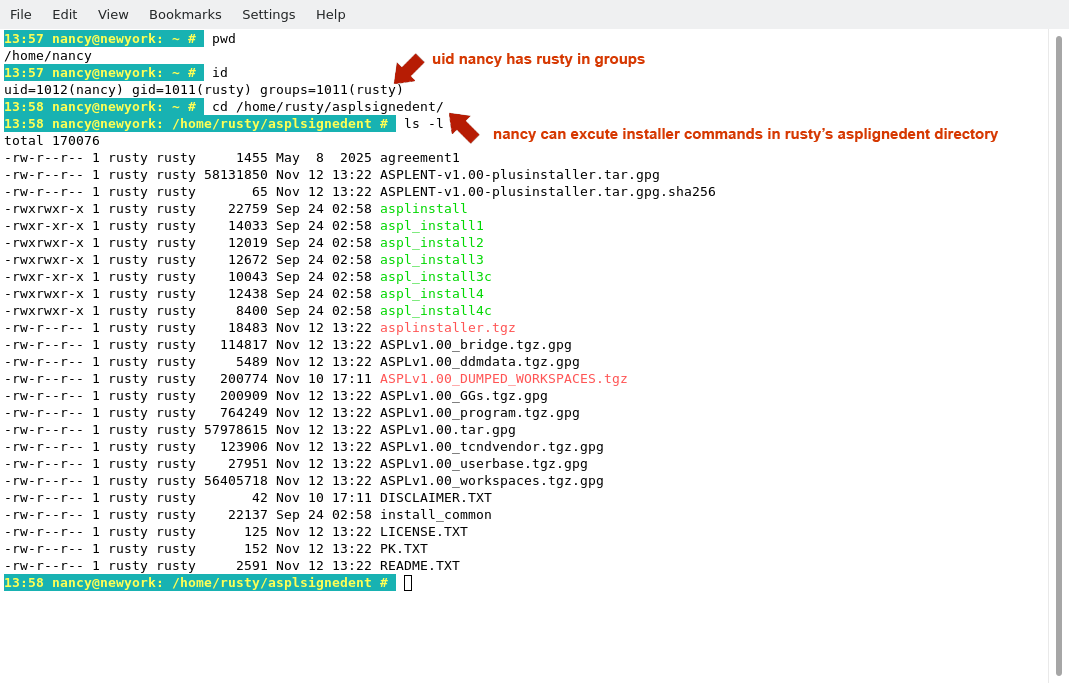Click the ASPLENT-v1.00-plusinstaller.tar.gpg.sha256 filename

click(x=547, y=192)
